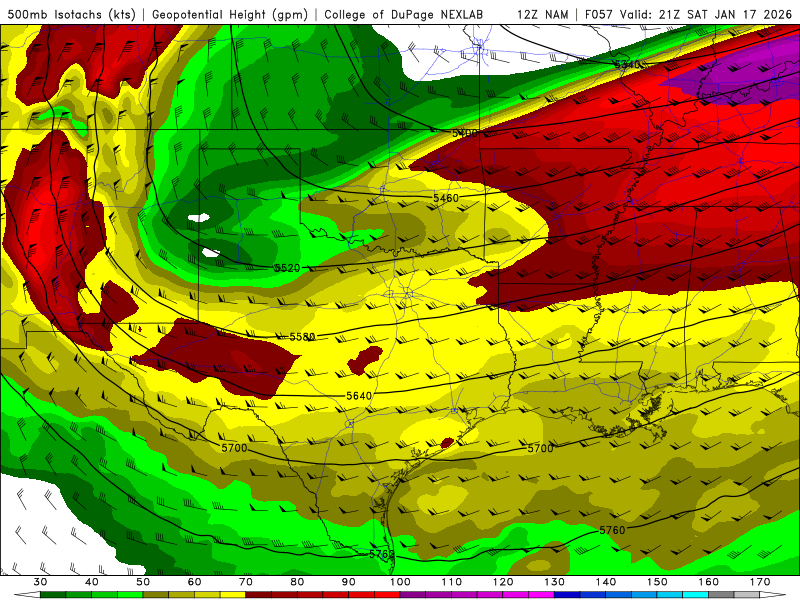Click the 120 label on the color scale

(503, 582)
